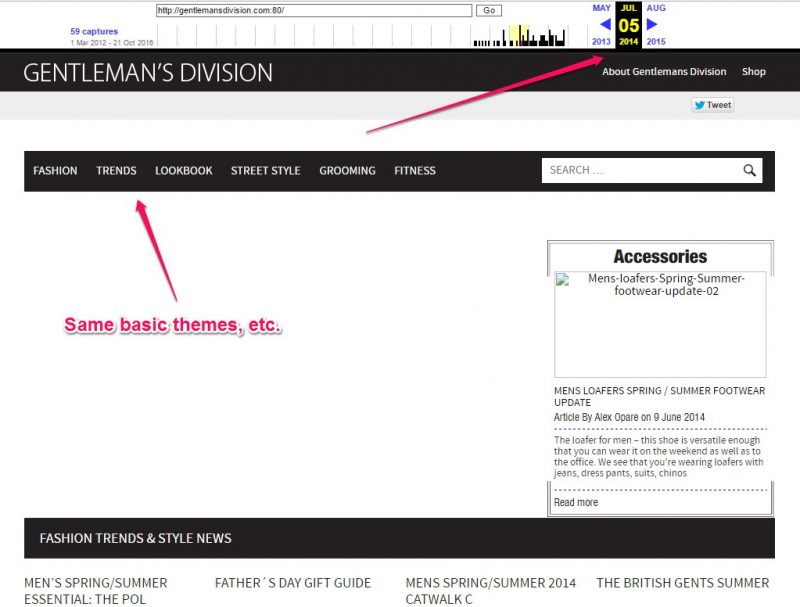The image size is (800, 607).
Task: Open Mens Spring/Summer 2014 Catwalk article
Action: (x=491, y=591)
